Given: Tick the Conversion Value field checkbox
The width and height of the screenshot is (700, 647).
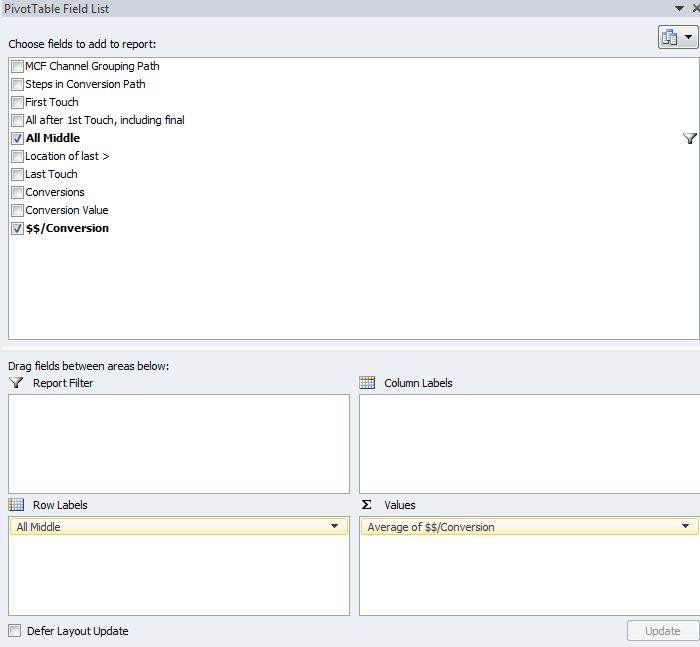Looking at the screenshot, I should (x=17, y=210).
